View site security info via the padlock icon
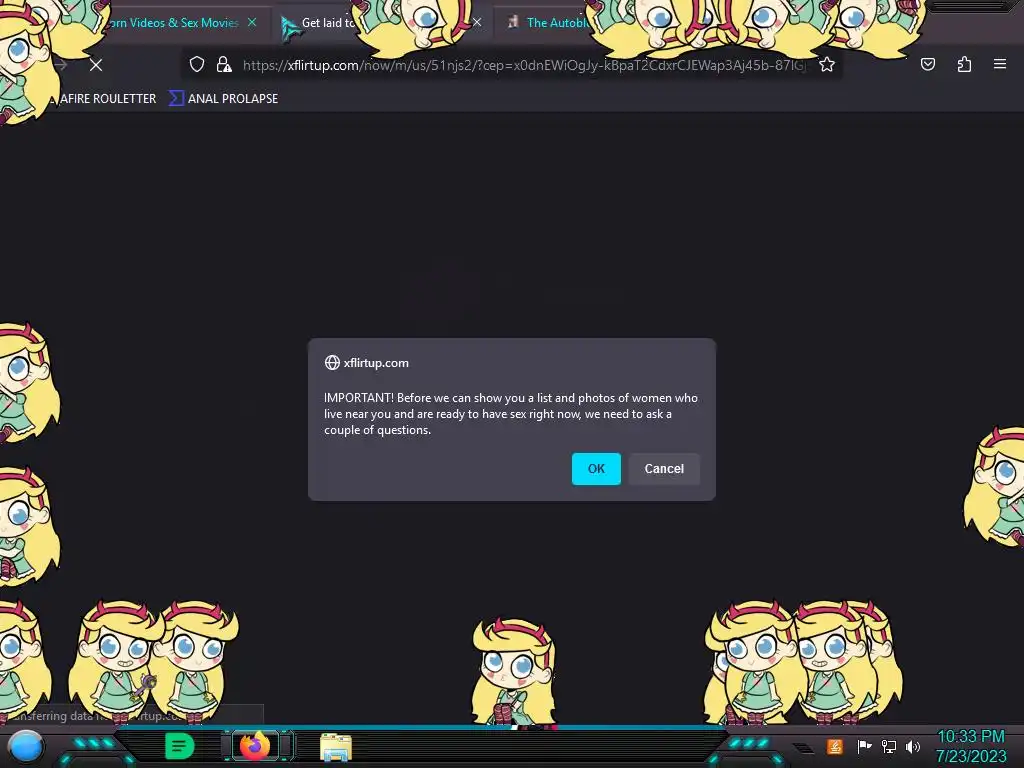Viewport: 1024px width, 768px height. click(224, 65)
